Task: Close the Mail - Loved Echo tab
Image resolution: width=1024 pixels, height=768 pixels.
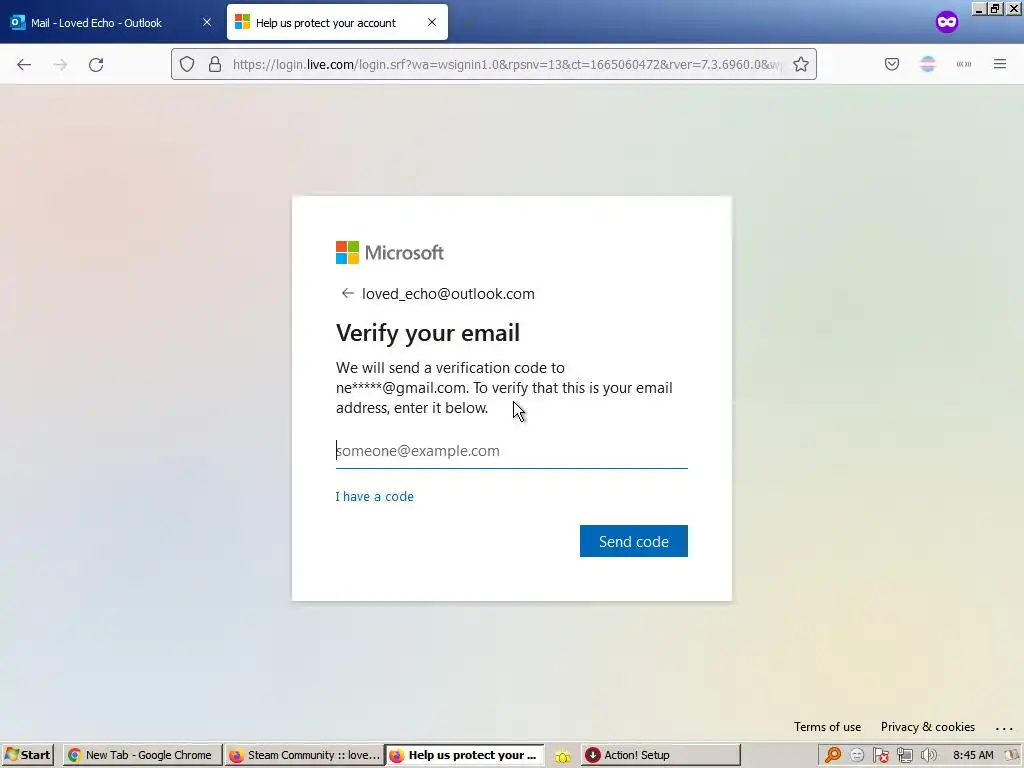Action: coord(207,22)
